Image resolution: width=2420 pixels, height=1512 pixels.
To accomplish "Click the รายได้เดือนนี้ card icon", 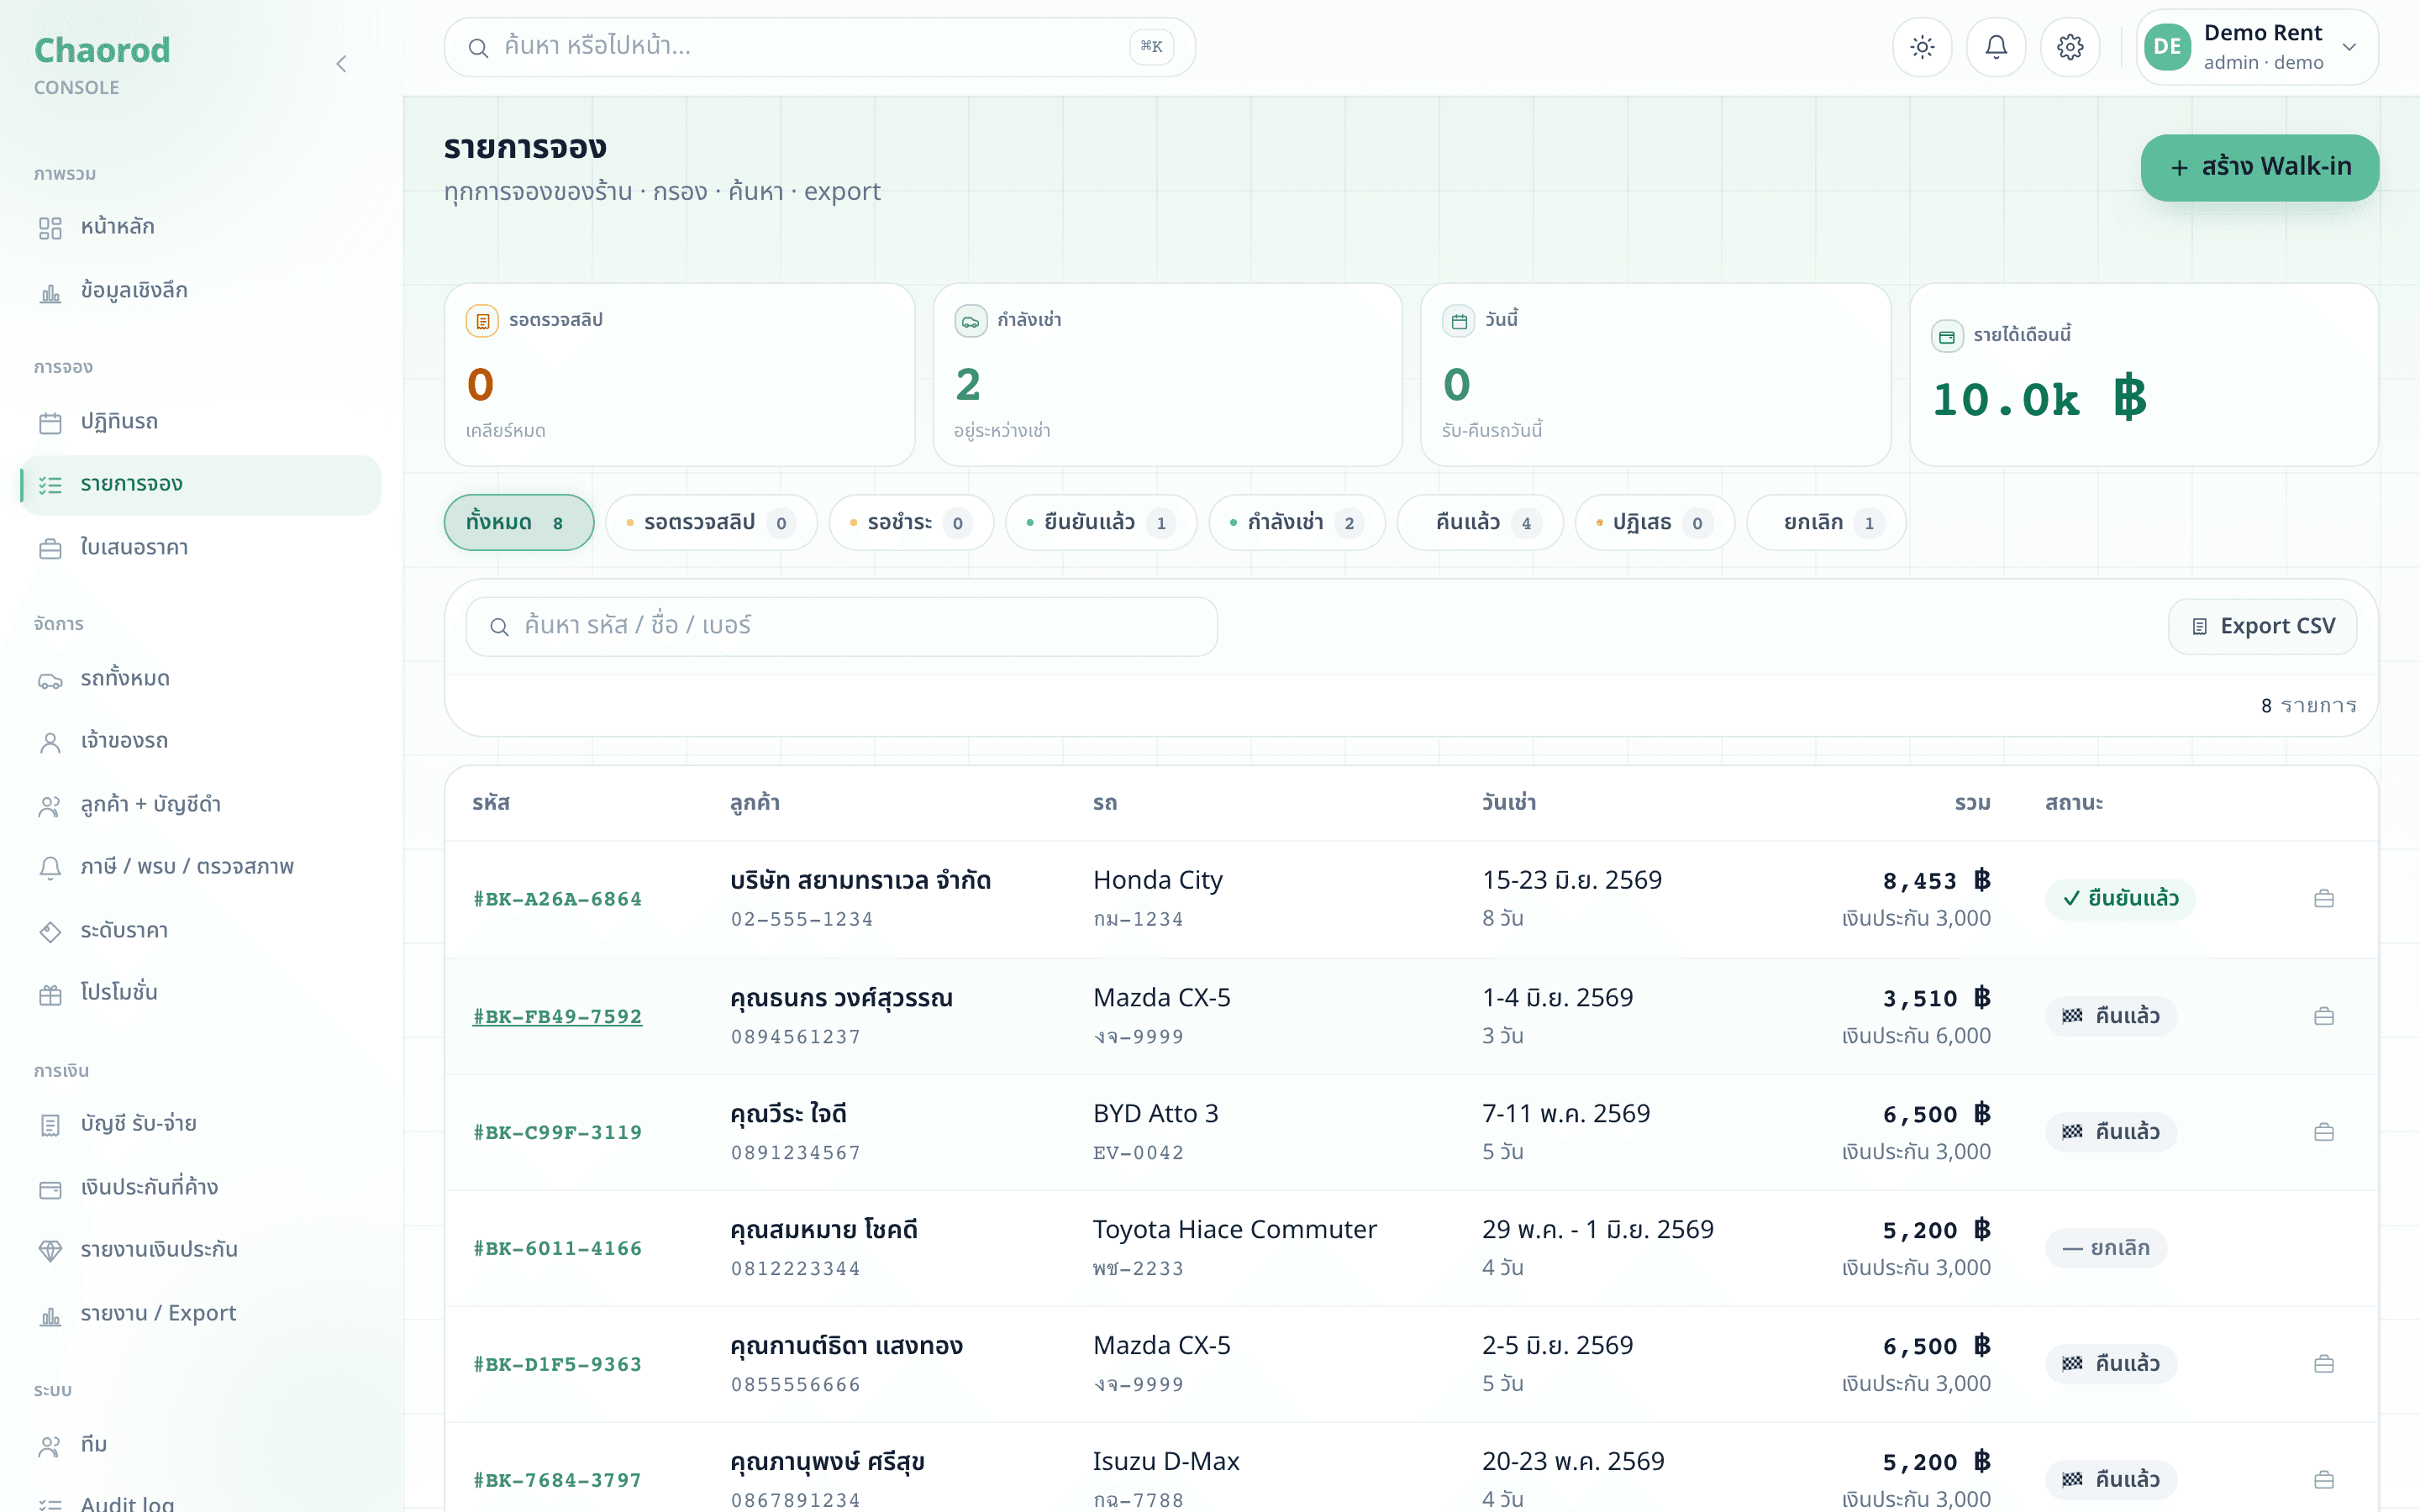I will 1947,336.
